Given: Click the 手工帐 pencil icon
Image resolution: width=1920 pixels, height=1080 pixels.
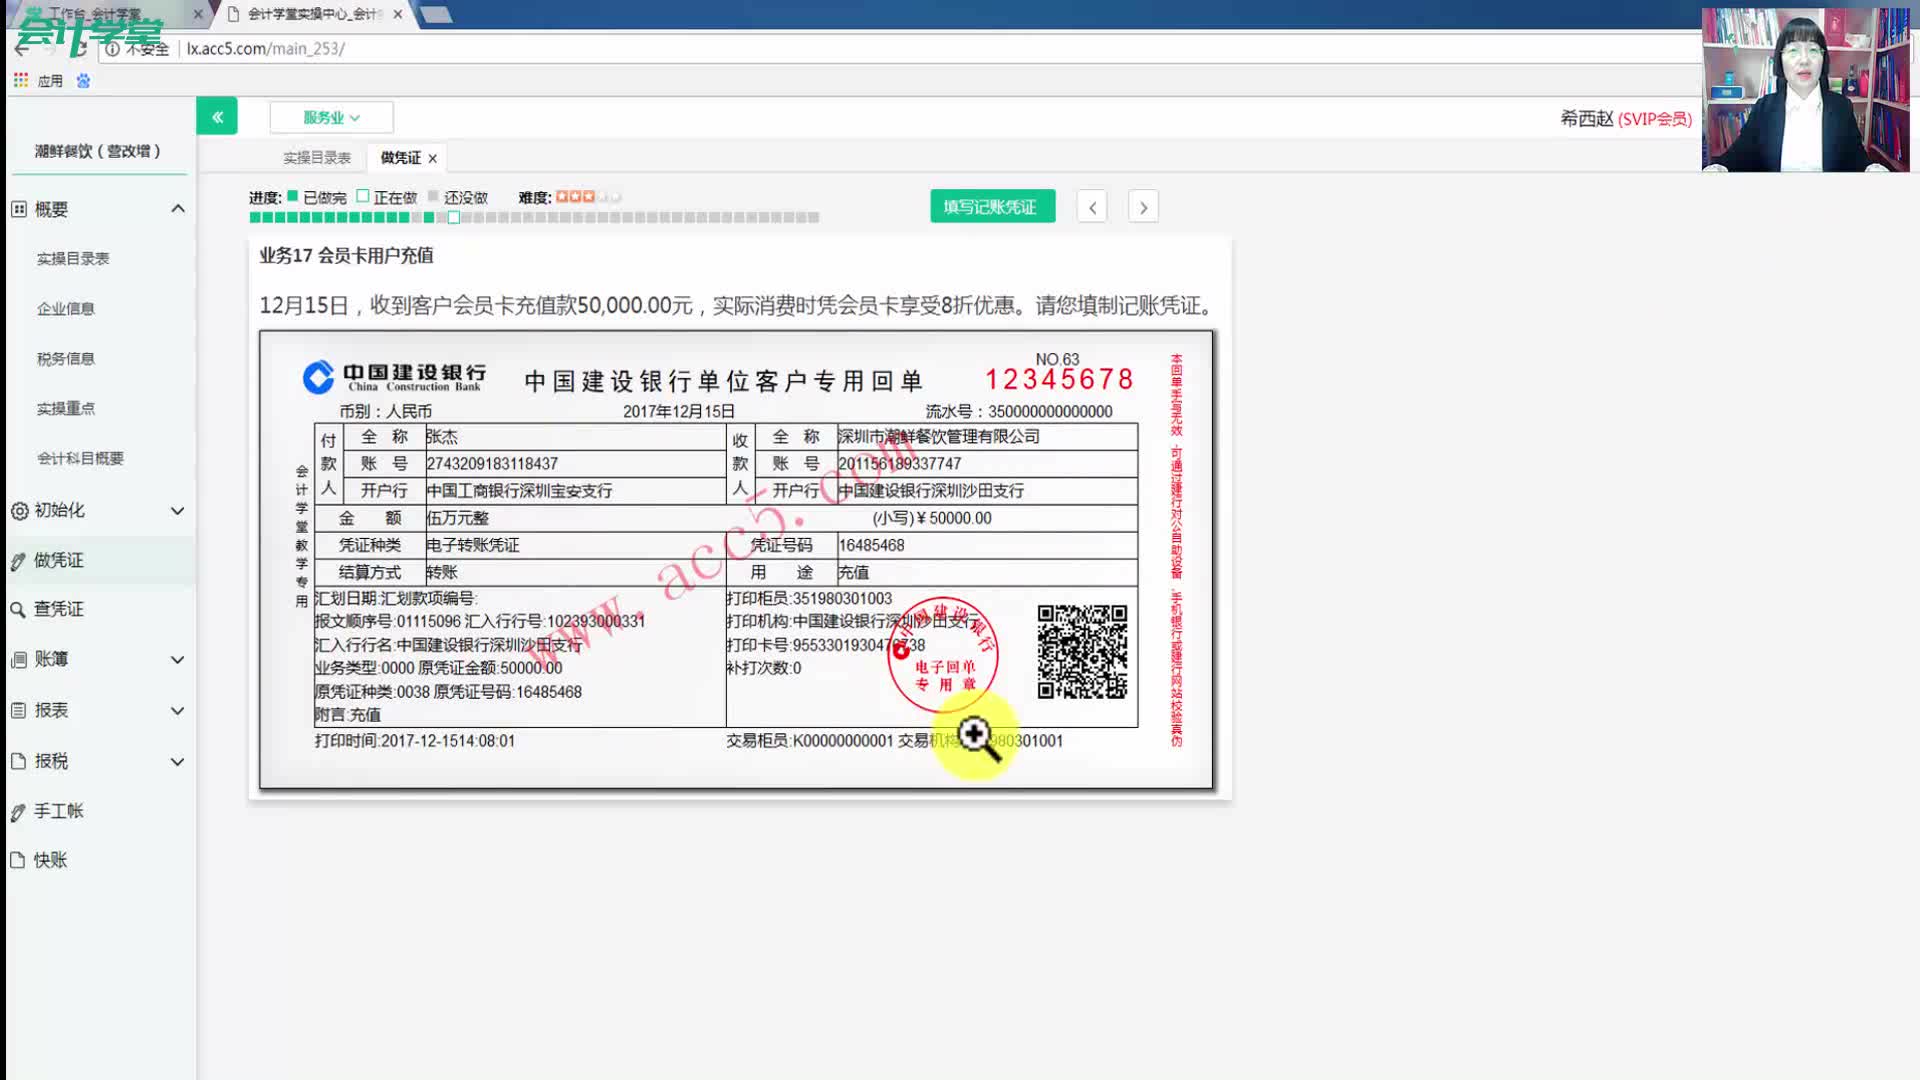Looking at the screenshot, I should coord(18,812).
